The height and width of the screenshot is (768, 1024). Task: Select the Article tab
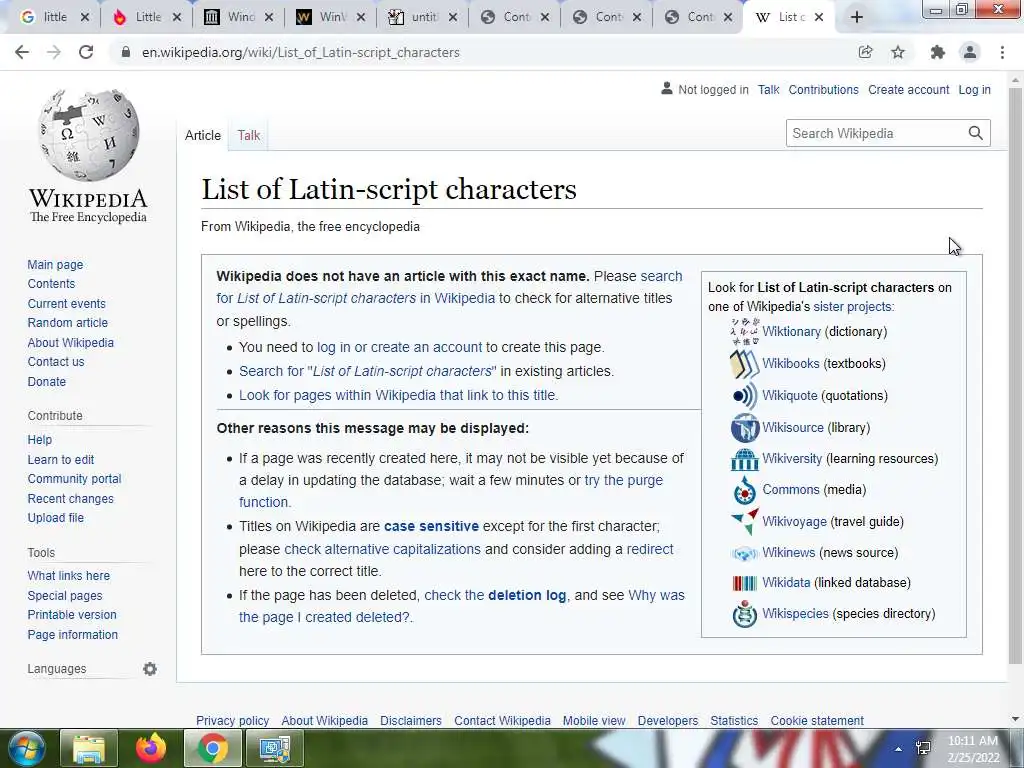click(x=202, y=135)
